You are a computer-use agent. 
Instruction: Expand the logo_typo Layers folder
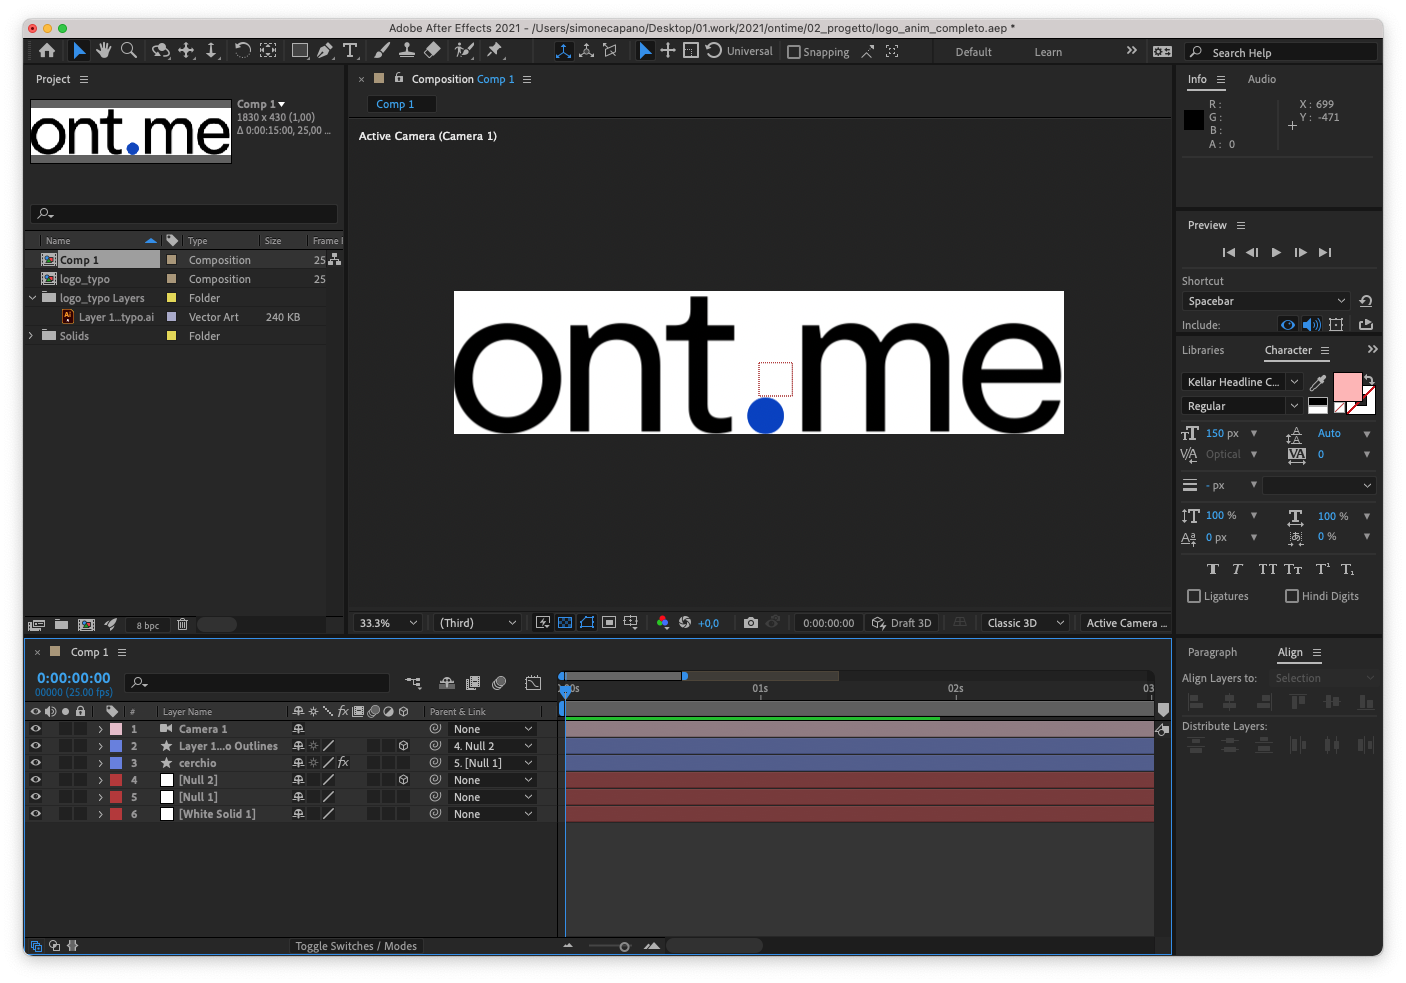32,298
